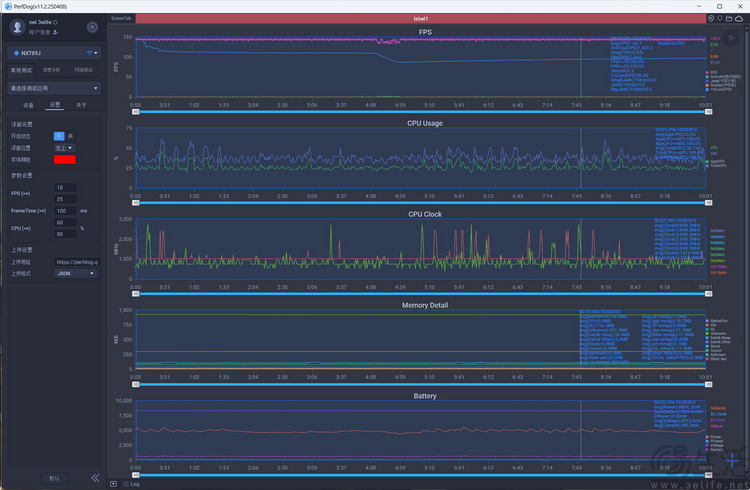Click the SceneTab label

click(x=121, y=18)
